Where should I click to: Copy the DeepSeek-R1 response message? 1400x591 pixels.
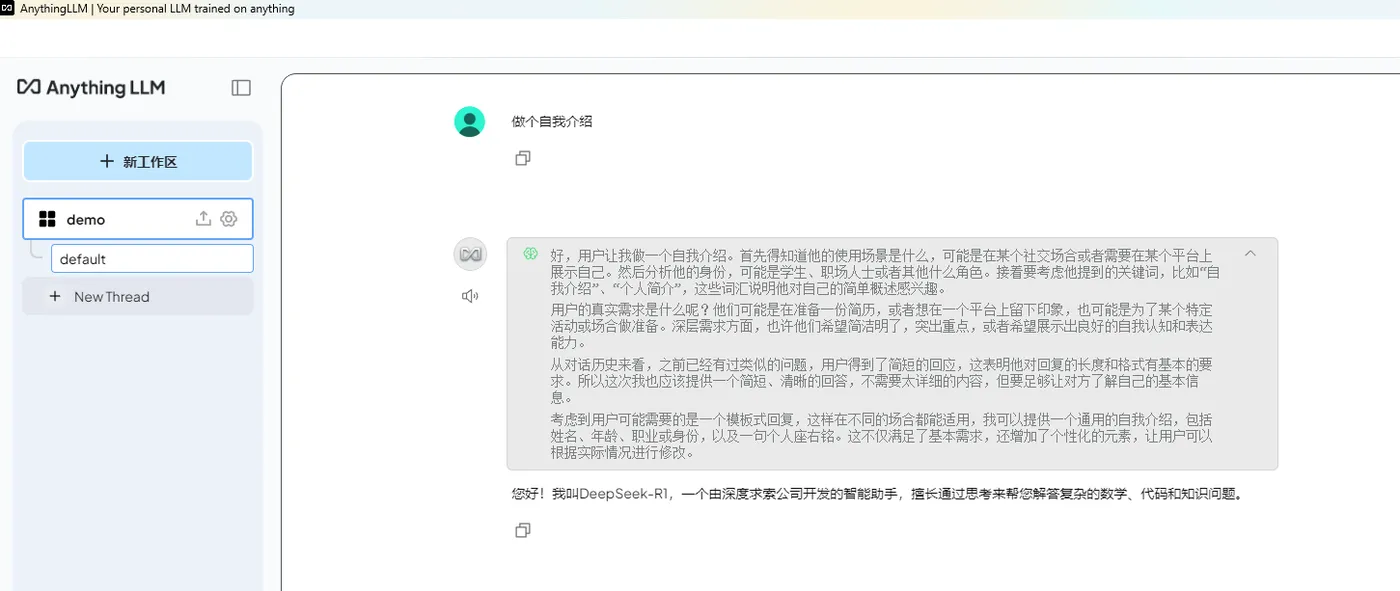[x=522, y=530]
